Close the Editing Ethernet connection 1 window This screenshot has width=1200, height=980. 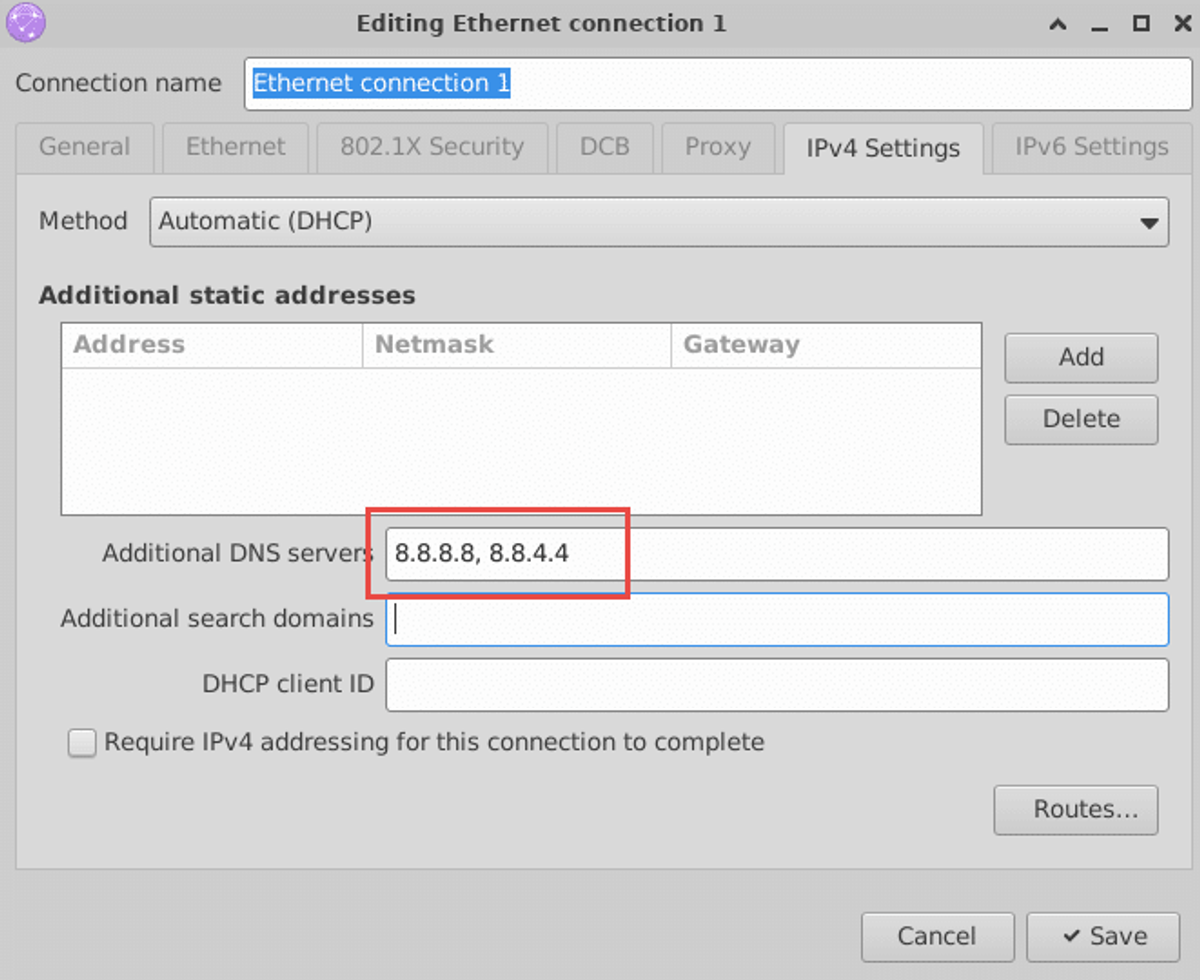click(1181, 23)
